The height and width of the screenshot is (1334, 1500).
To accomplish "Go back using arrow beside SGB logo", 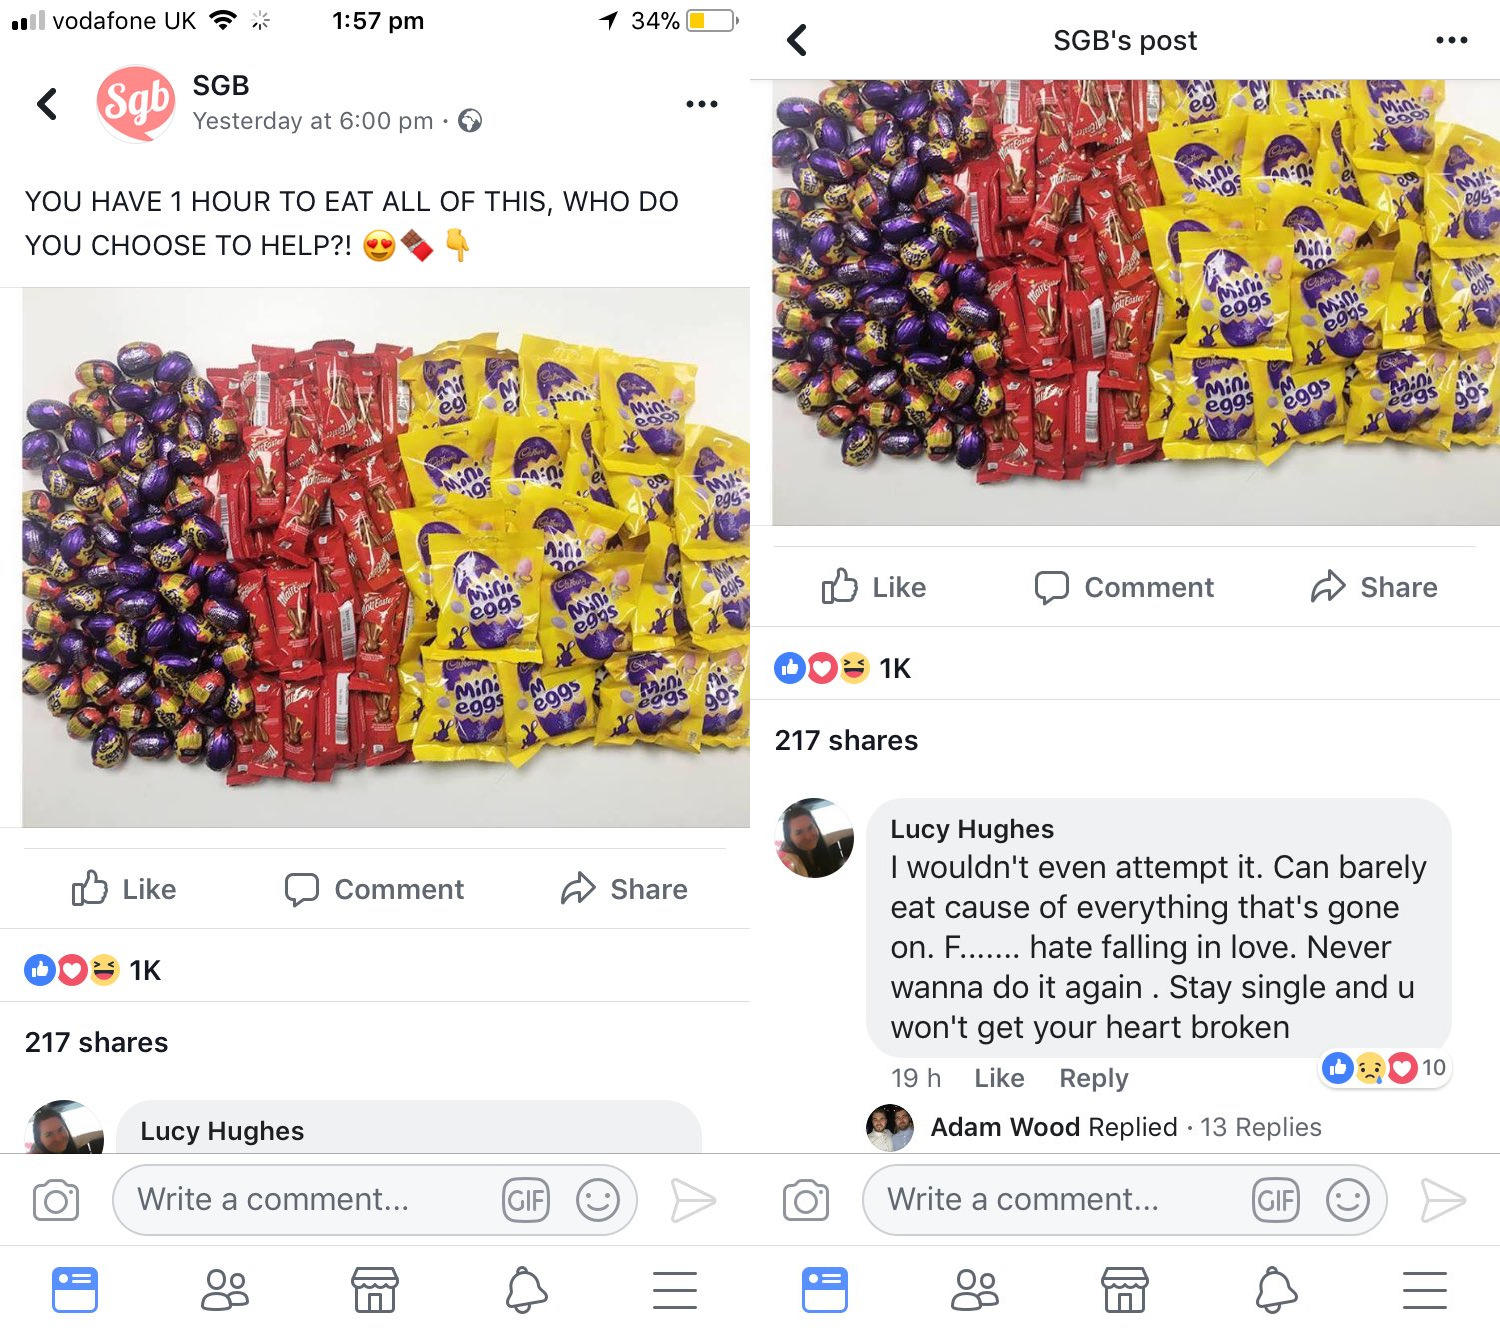I will pyautogui.click(x=47, y=104).
